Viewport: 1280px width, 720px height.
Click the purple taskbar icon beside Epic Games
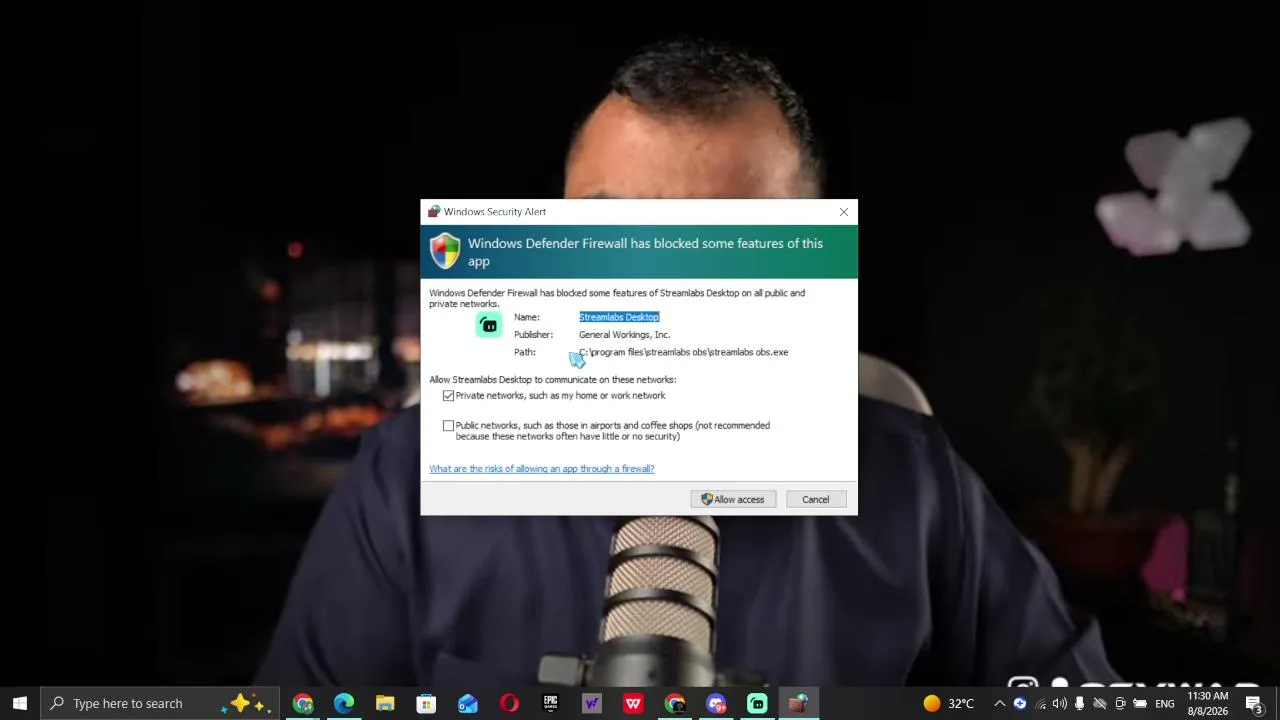pos(592,703)
